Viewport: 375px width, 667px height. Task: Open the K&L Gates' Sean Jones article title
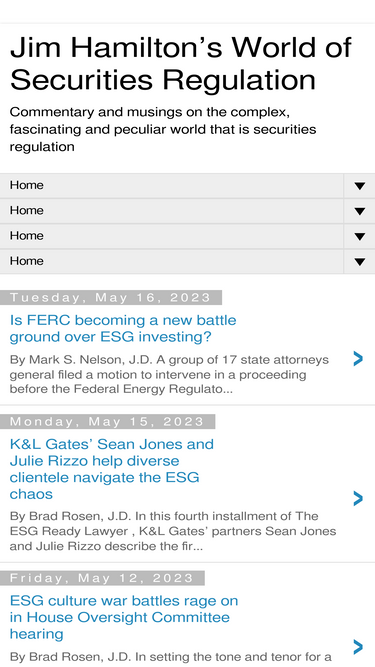(x=111, y=469)
